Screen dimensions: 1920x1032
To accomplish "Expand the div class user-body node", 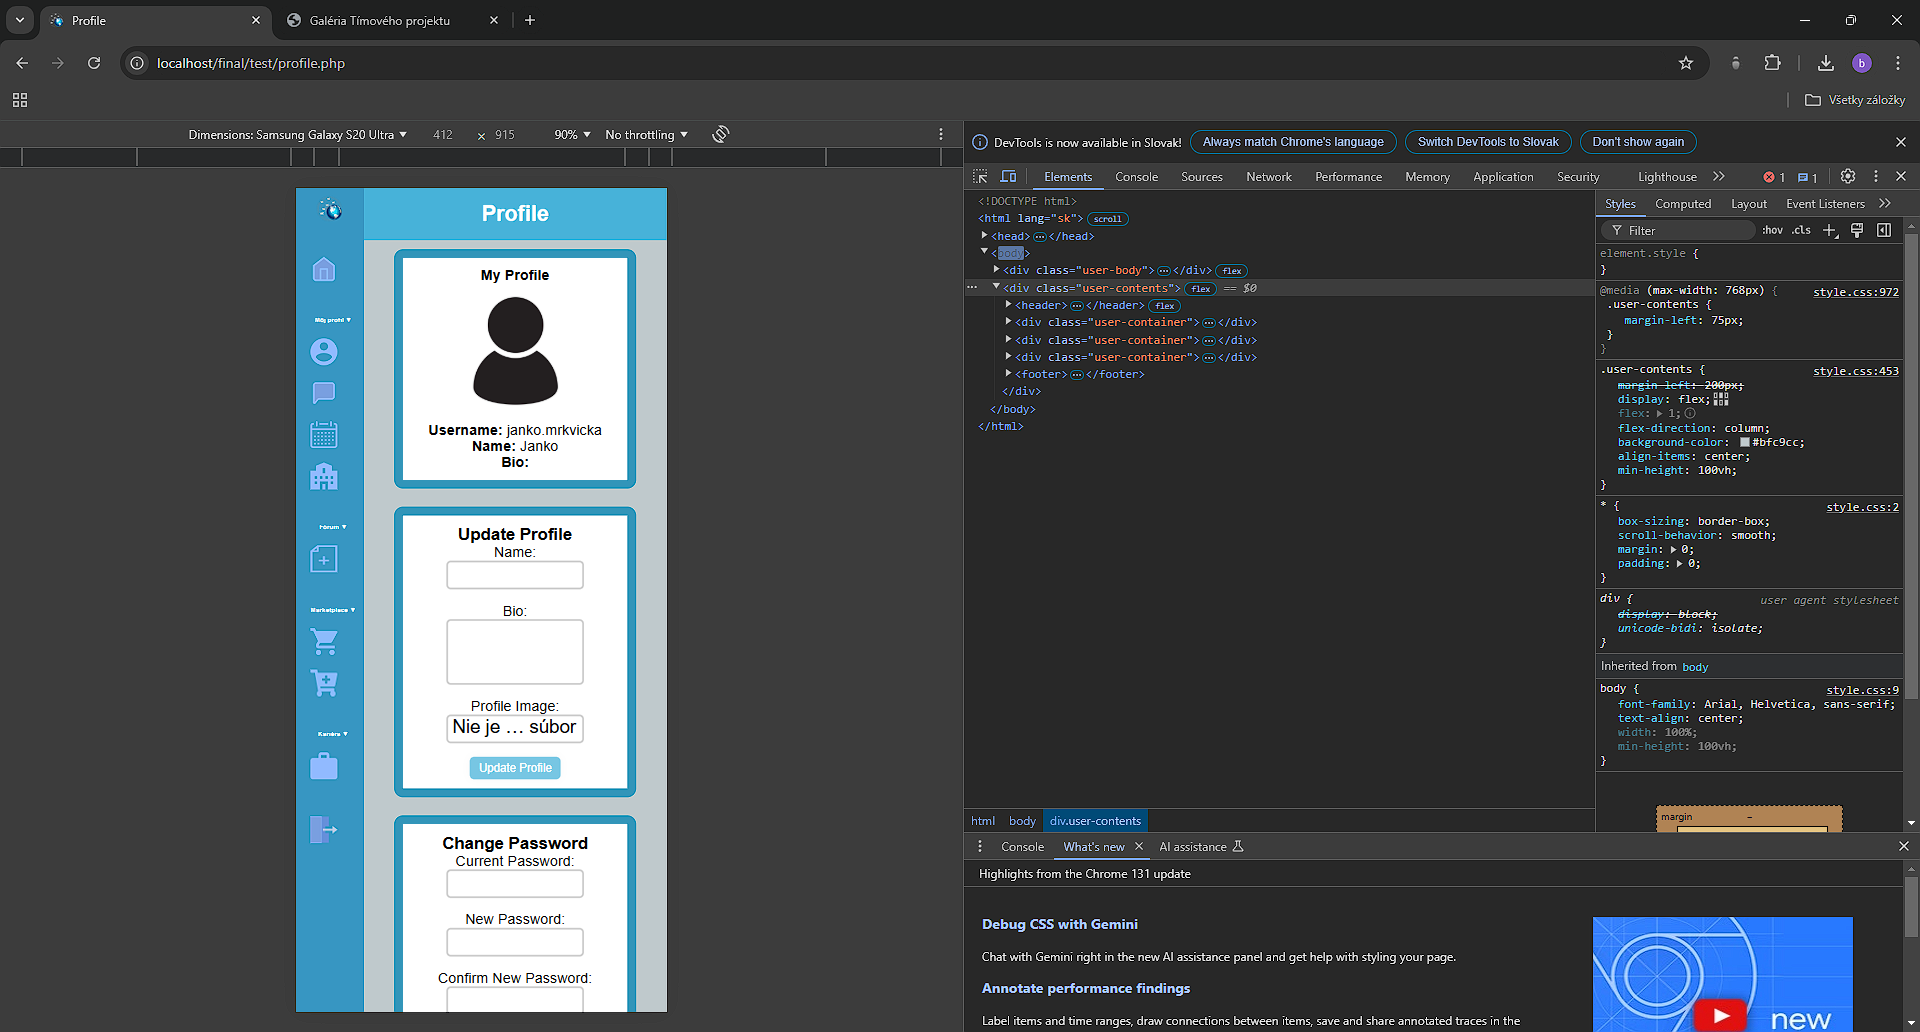I will pos(996,270).
